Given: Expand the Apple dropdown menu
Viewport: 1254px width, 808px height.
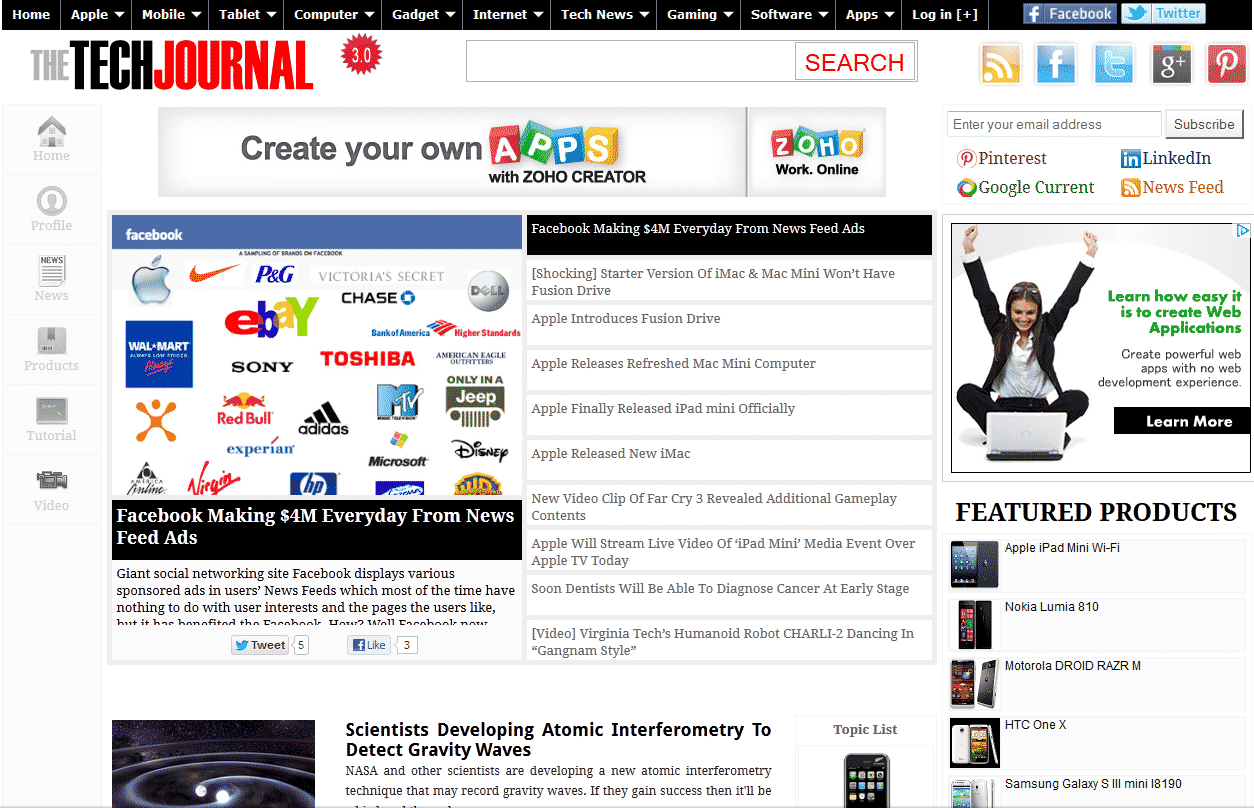Looking at the screenshot, I should (x=96, y=14).
